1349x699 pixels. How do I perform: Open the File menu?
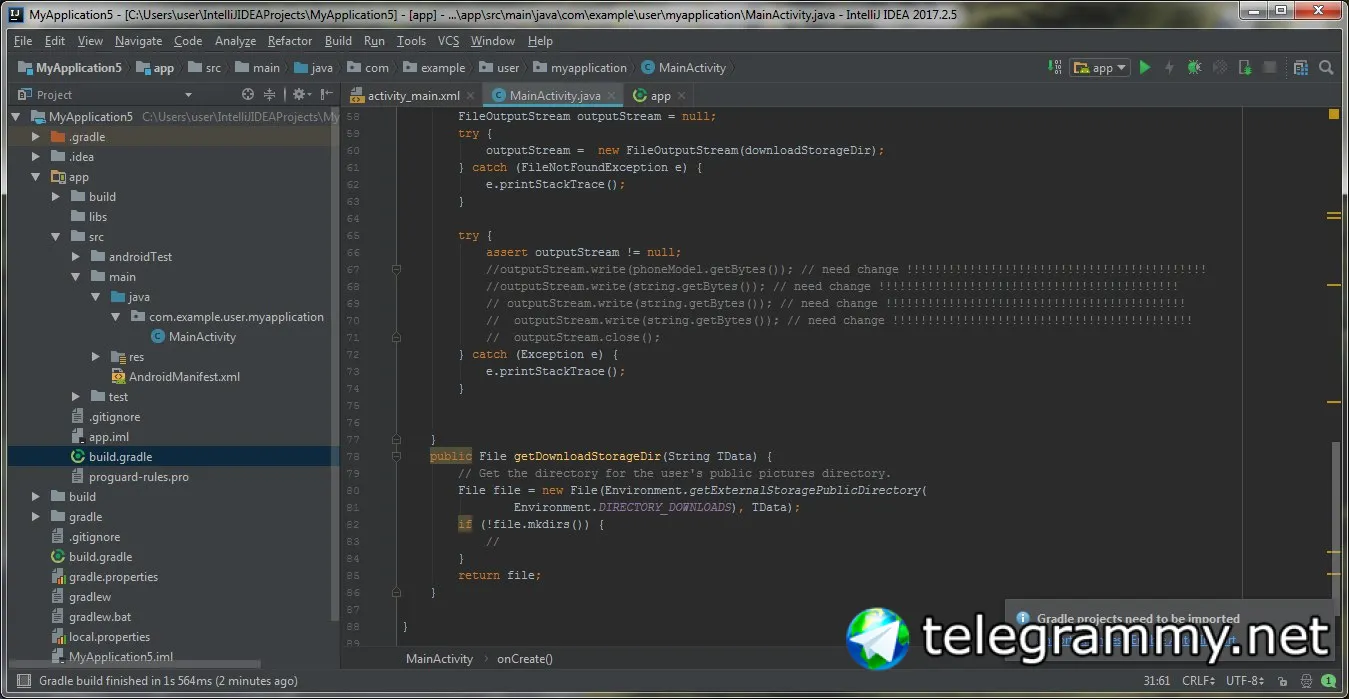[23, 41]
